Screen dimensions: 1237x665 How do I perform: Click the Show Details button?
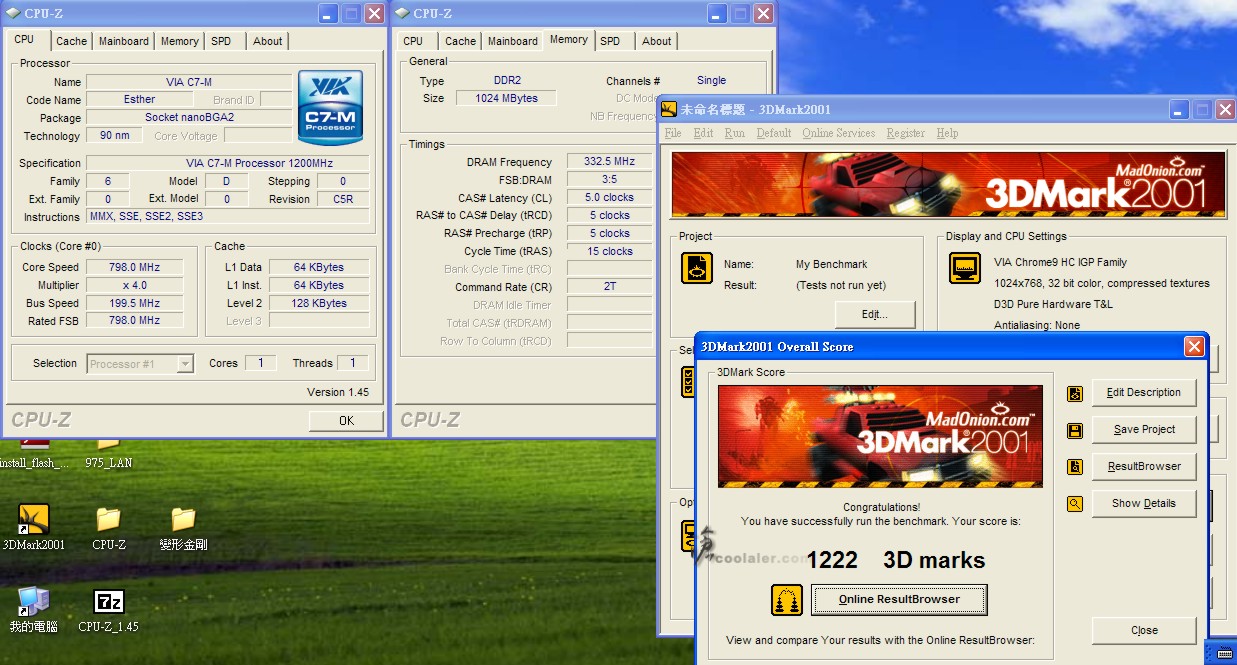coord(1144,504)
